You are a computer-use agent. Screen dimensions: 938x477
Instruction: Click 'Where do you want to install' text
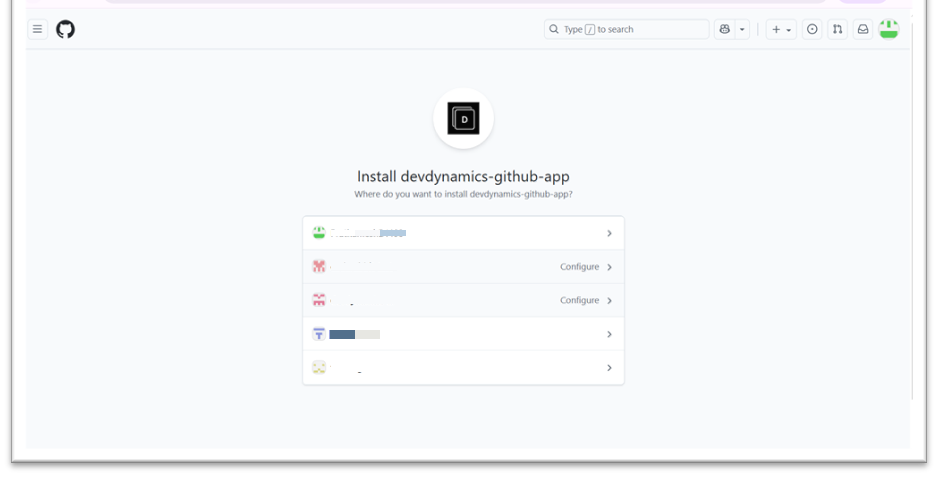pos(463,194)
